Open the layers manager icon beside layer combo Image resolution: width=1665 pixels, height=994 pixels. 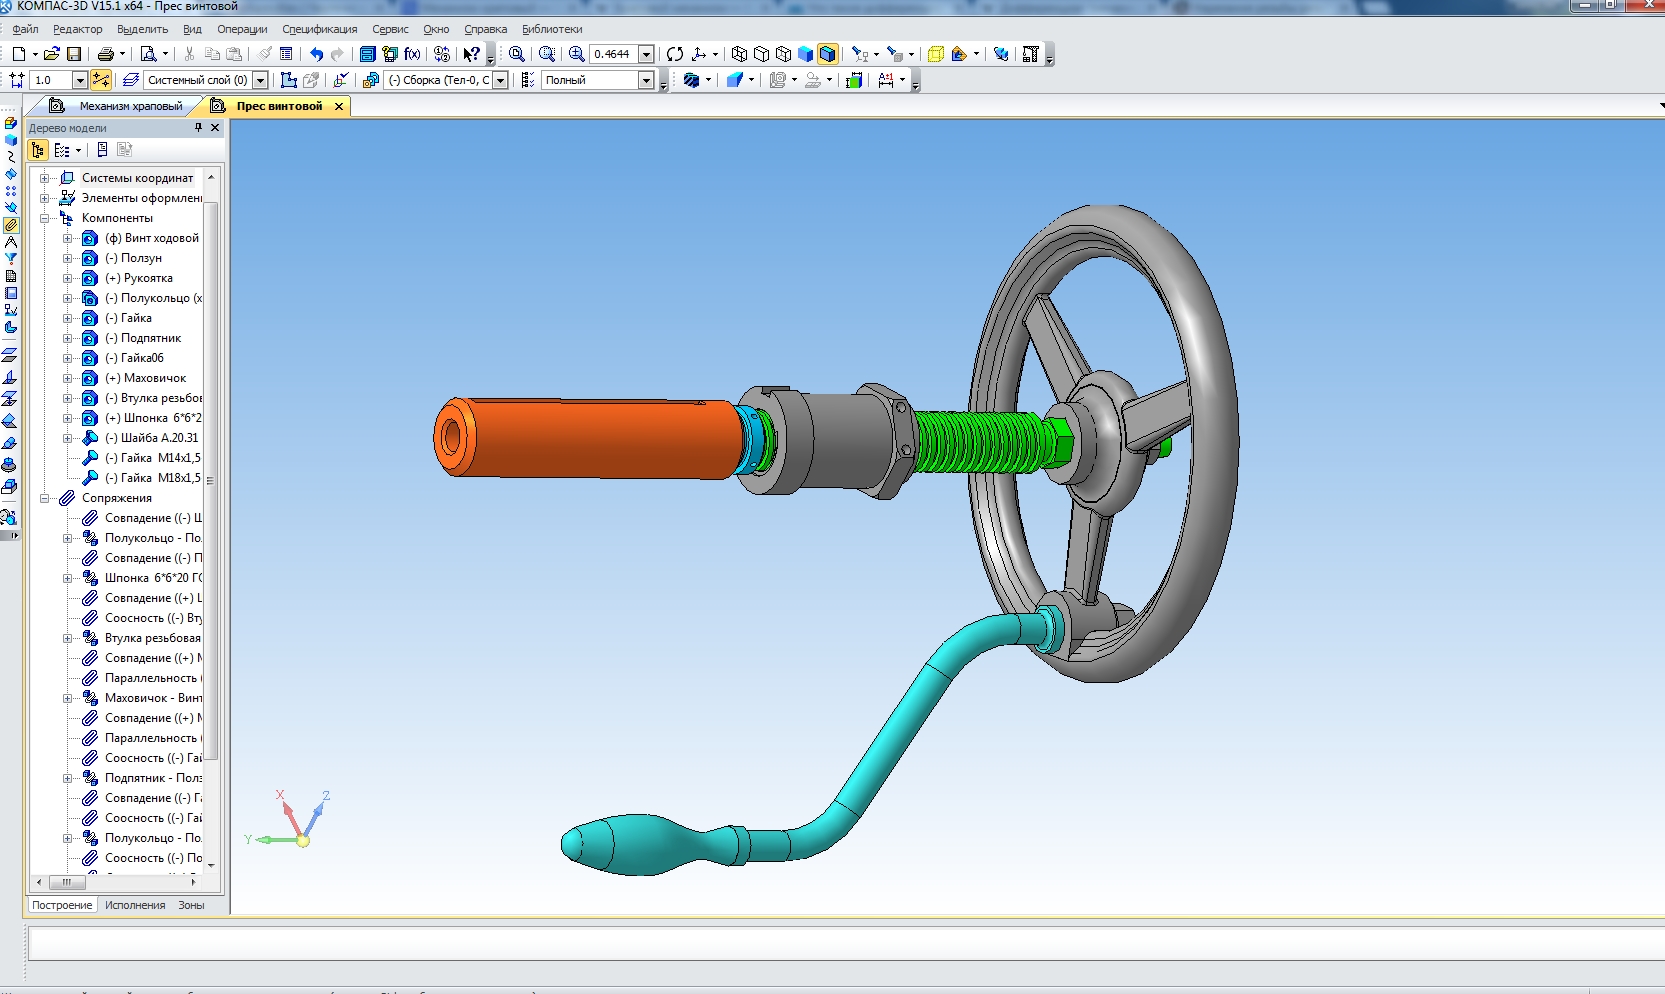130,80
